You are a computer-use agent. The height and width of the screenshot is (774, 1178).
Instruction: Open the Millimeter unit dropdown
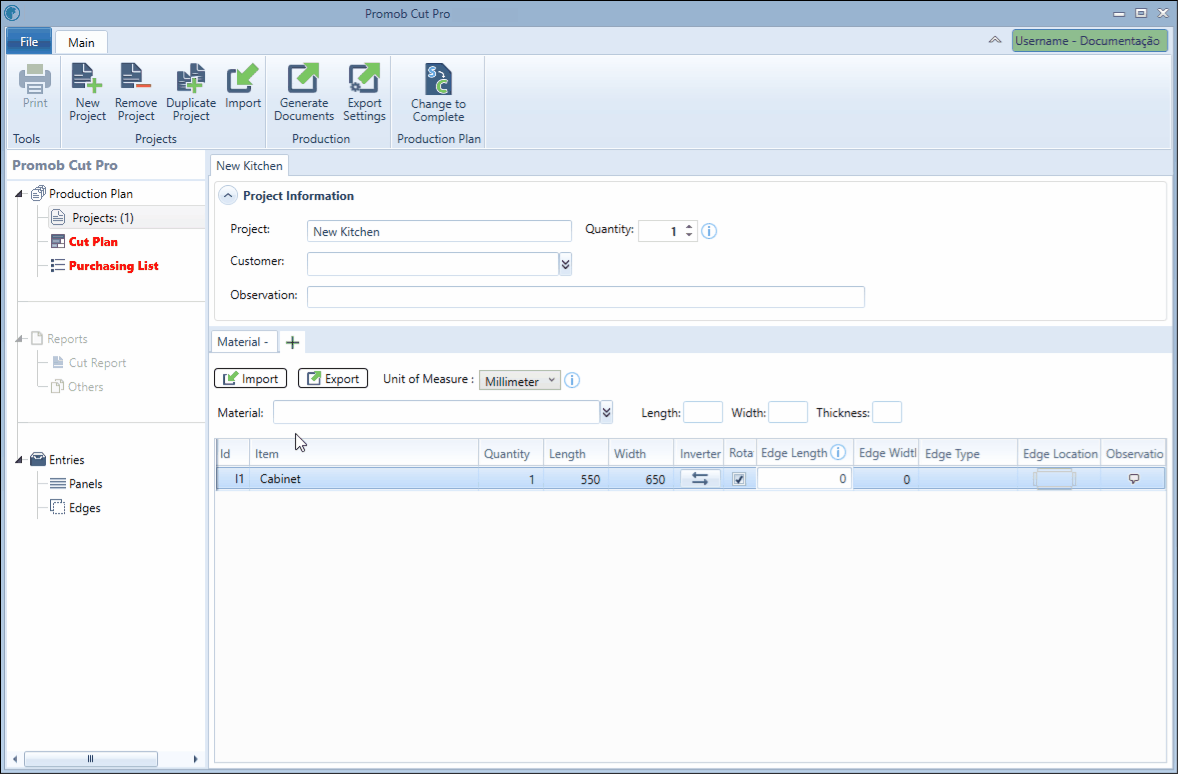520,381
